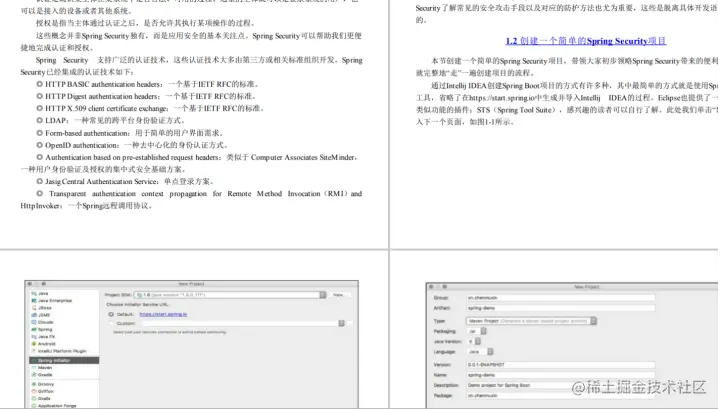Open the section 1.2 Spring Security heading link
720x409 pixels.
point(585,41)
